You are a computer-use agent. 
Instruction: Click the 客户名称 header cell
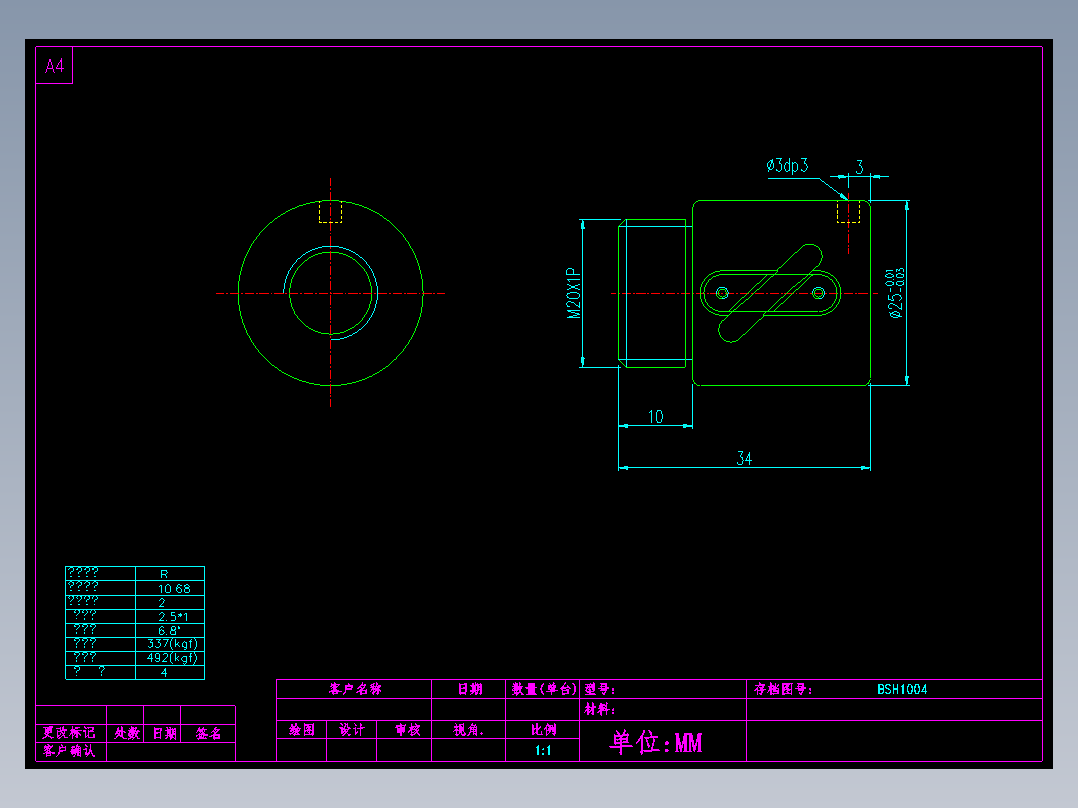pyautogui.click(x=355, y=689)
